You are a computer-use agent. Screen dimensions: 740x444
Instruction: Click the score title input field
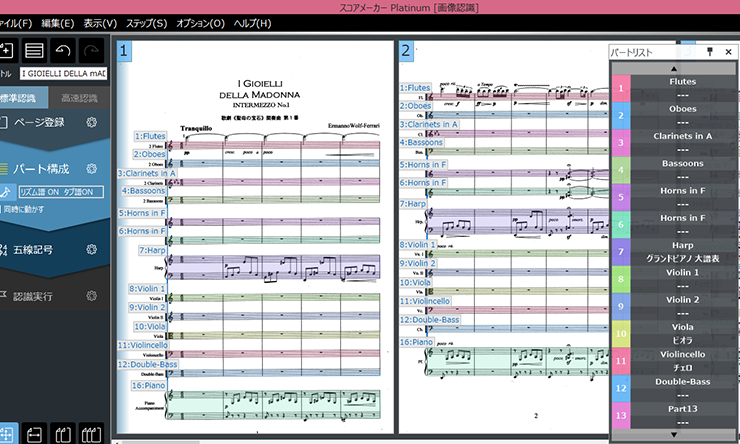(x=61, y=74)
